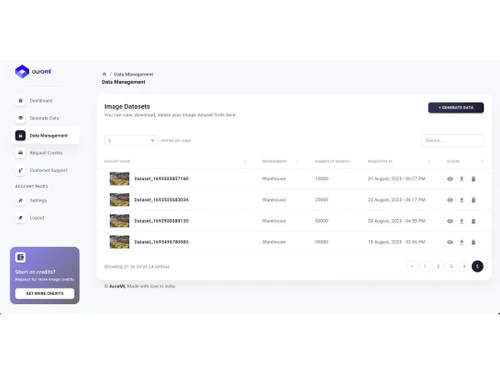Click the credits card icon above Short on credits
The image size is (500, 375).
click(x=20, y=257)
